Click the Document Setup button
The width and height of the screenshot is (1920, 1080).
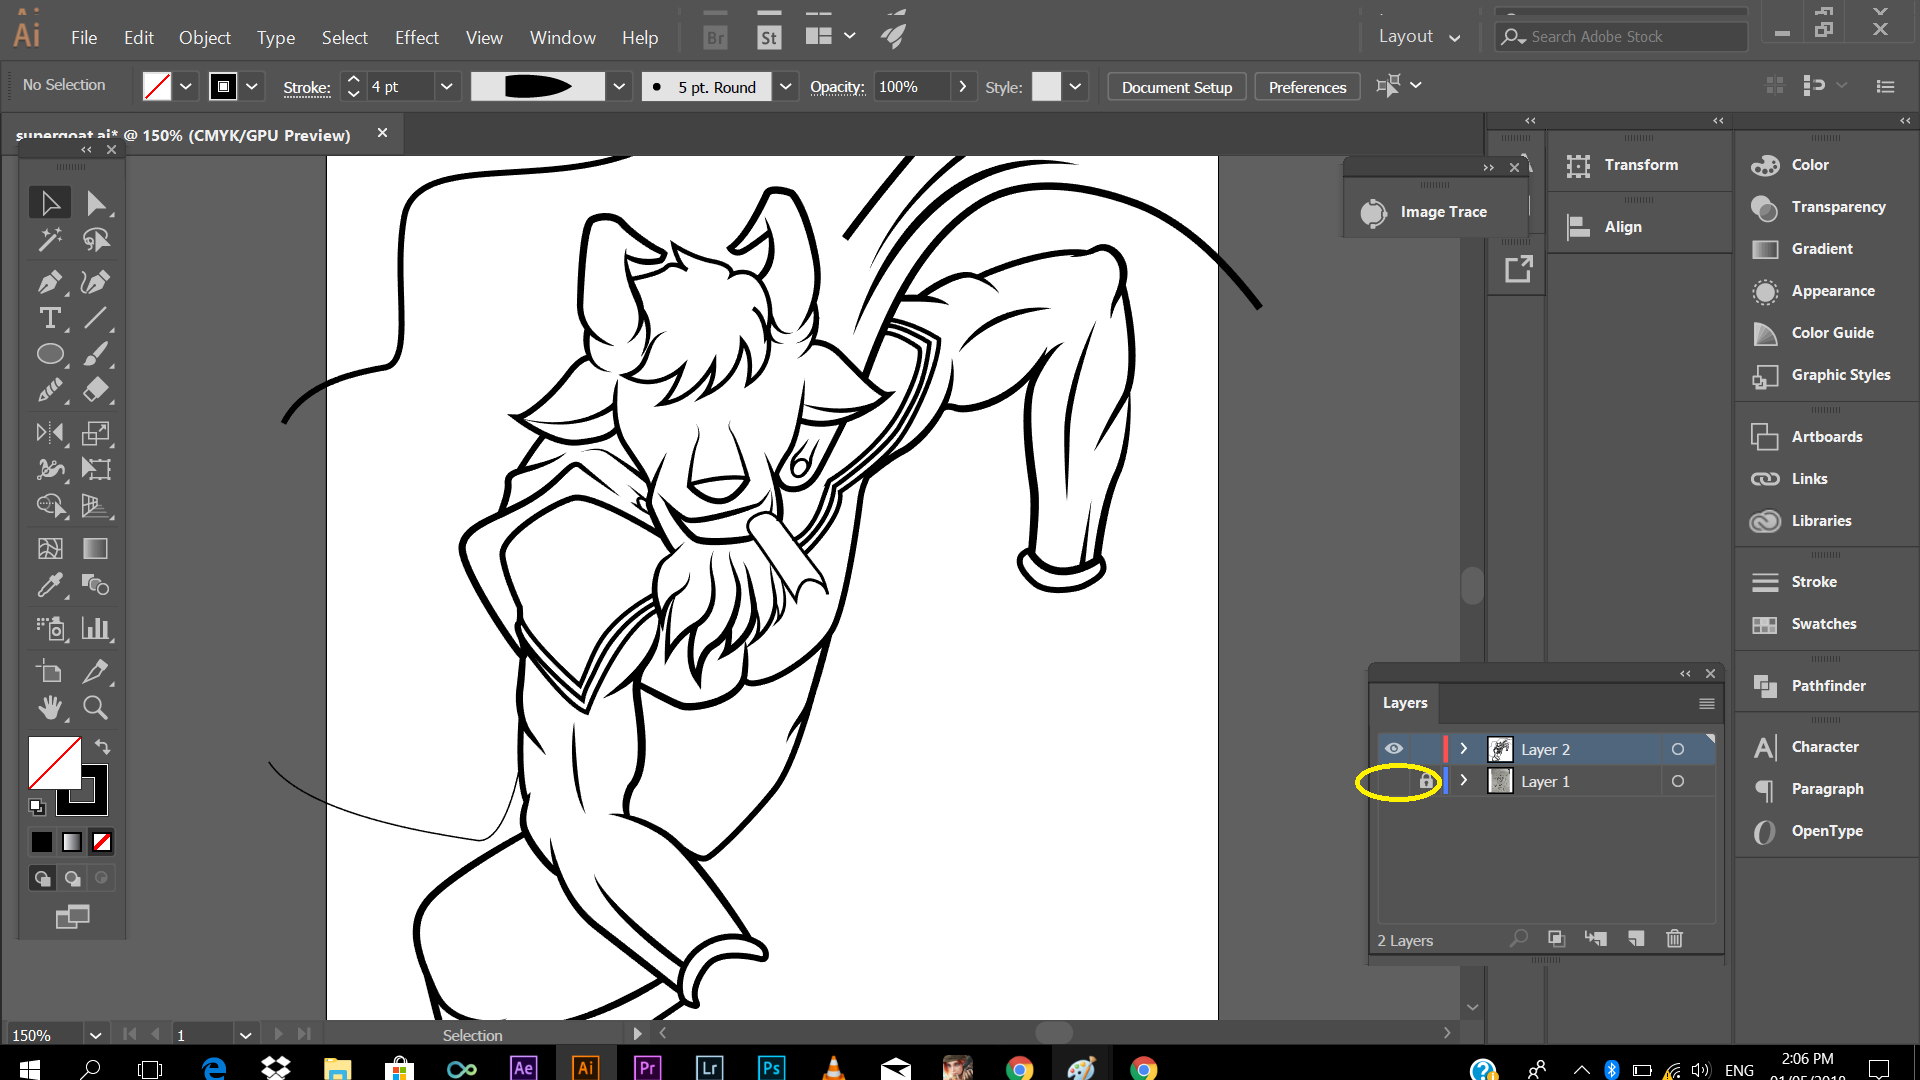pyautogui.click(x=1176, y=87)
